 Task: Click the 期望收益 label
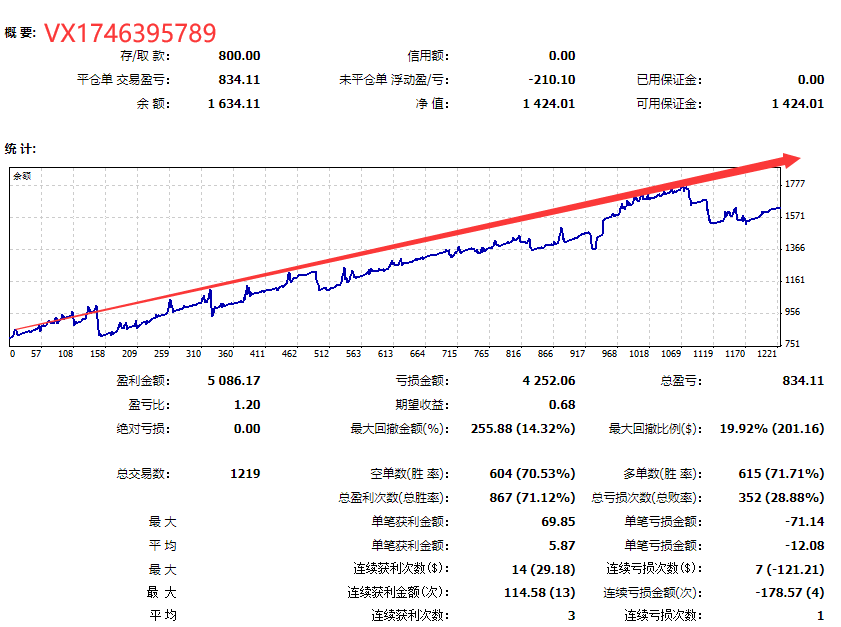coord(423,405)
